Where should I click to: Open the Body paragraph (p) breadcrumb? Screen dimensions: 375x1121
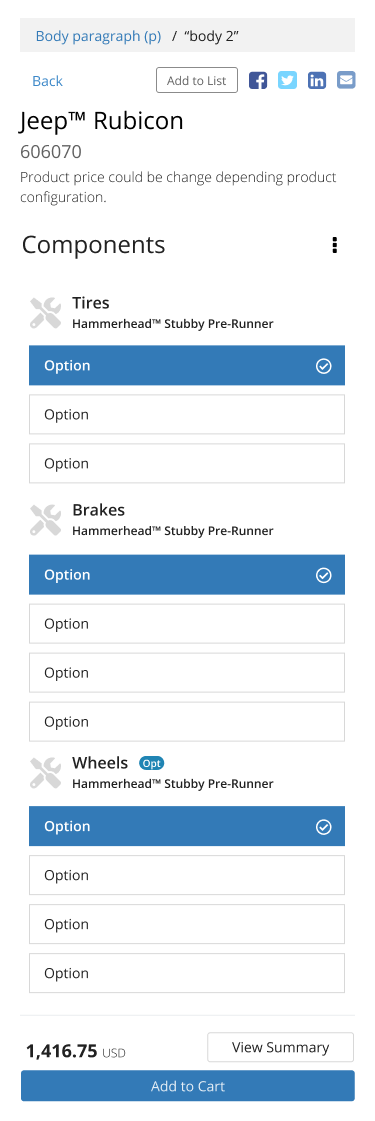click(99, 36)
